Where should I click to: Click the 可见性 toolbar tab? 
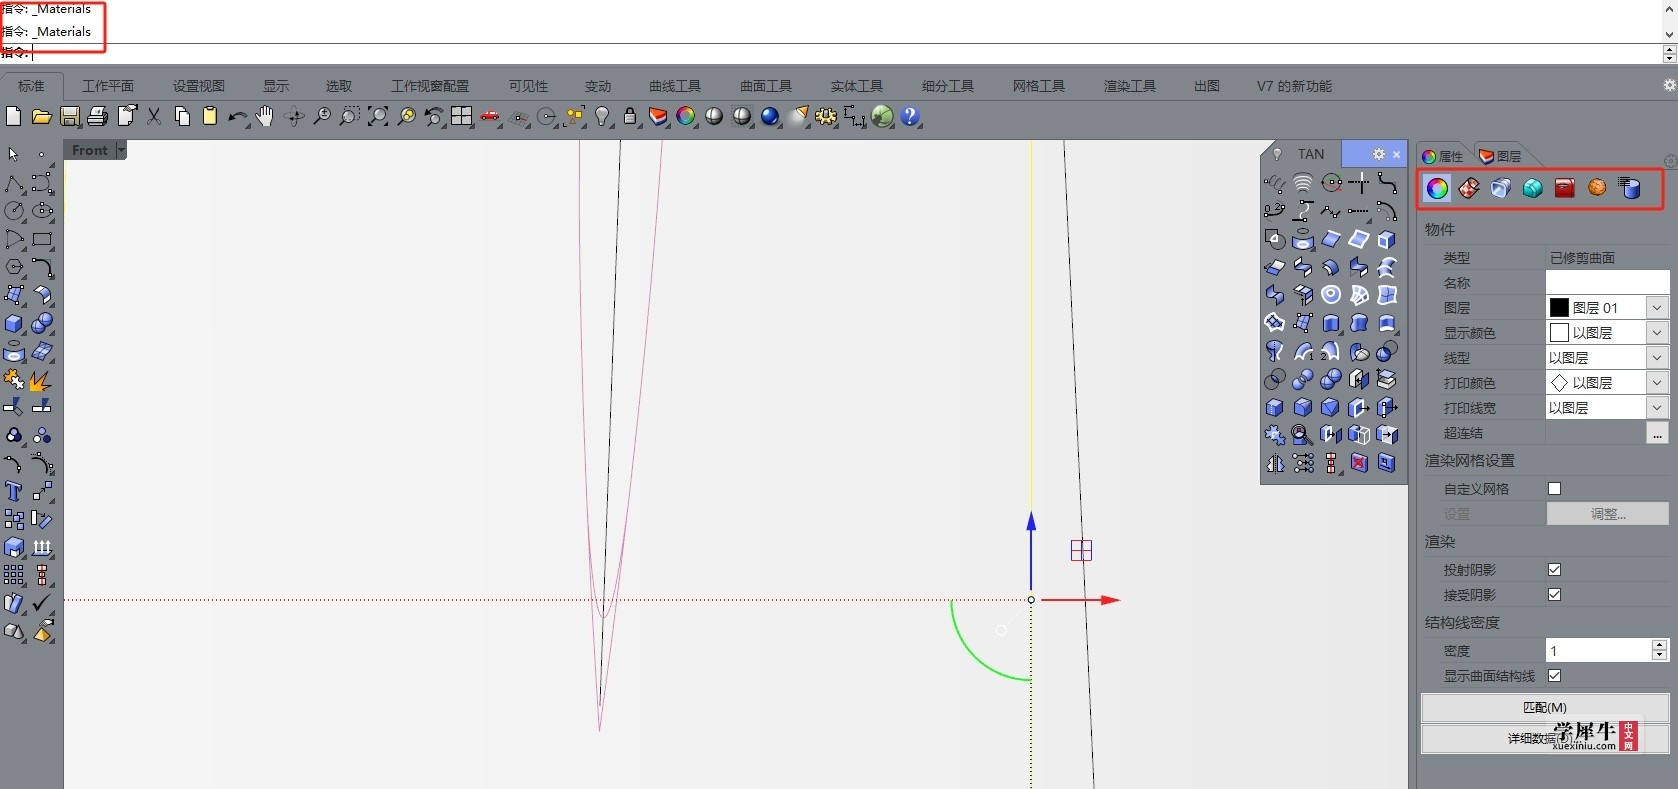click(528, 86)
